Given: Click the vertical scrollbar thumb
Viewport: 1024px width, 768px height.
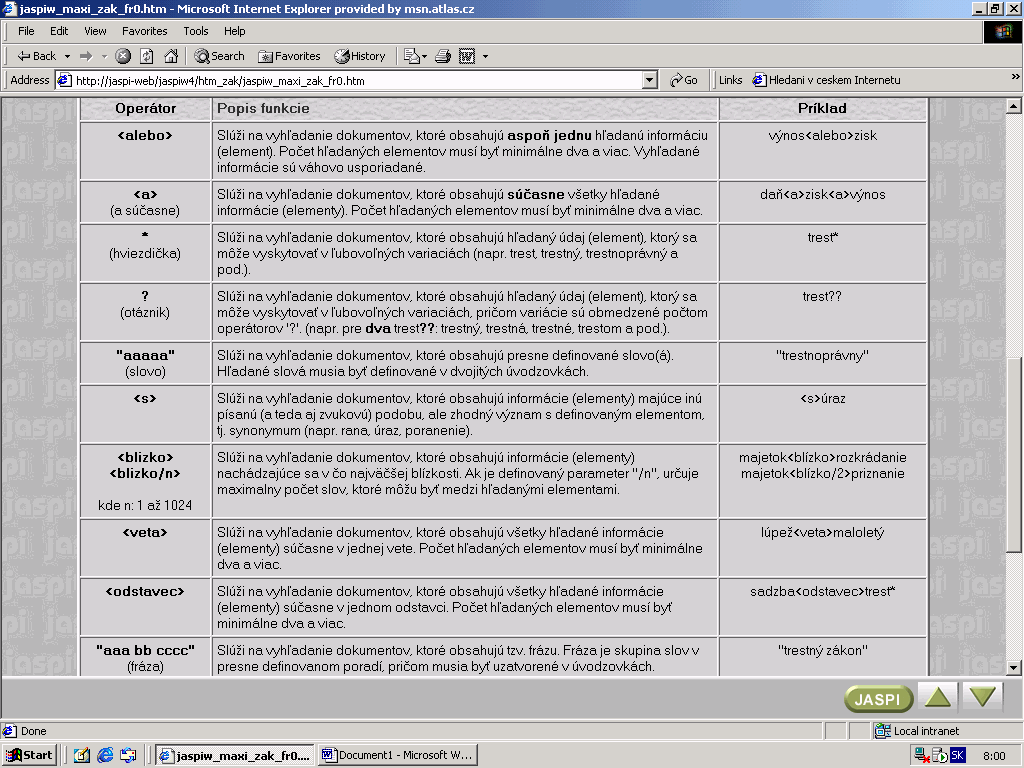Looking at the screenshot, I should point(1014,455).
